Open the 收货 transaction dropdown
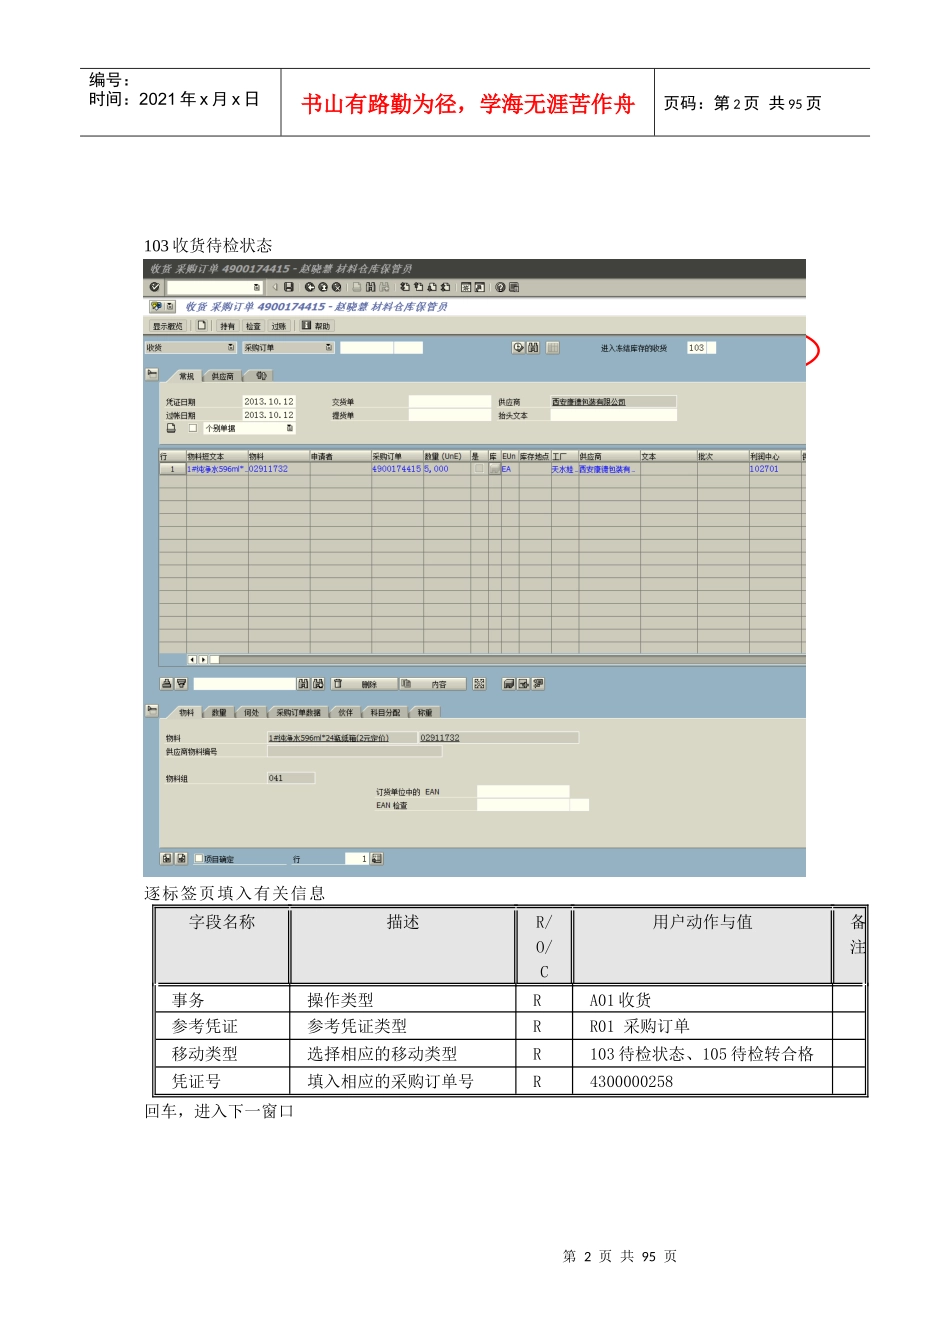950x1344 pixels. 231,348
